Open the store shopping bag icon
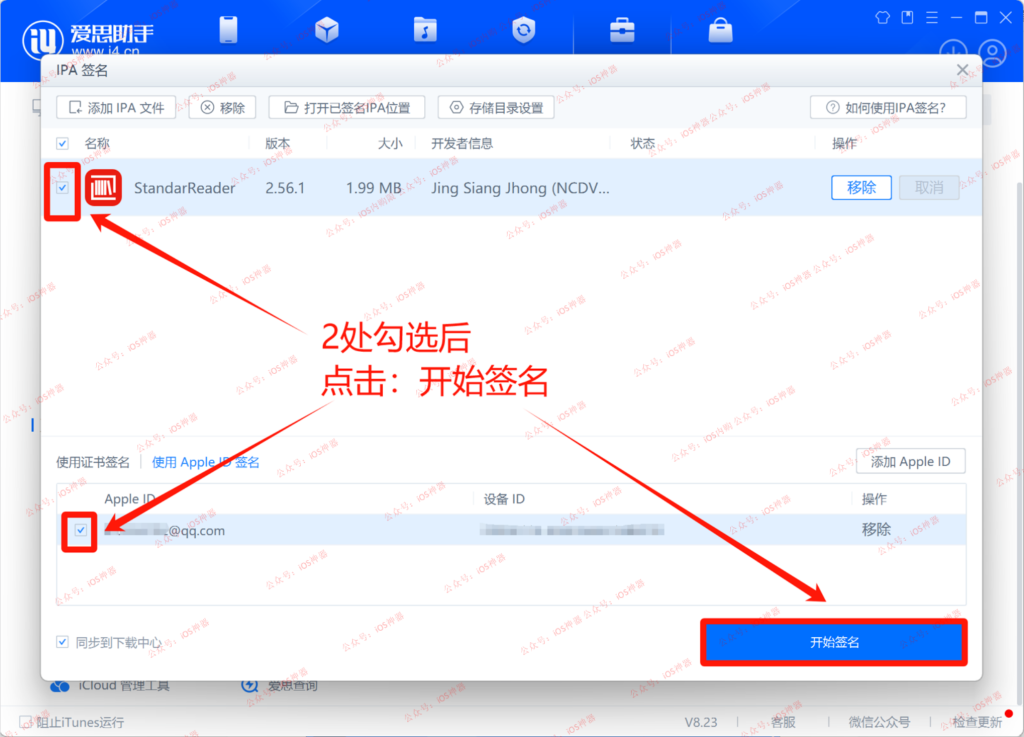Image resolution: width=1024 pixels, height=737 pixels. [x=720, y=29]
